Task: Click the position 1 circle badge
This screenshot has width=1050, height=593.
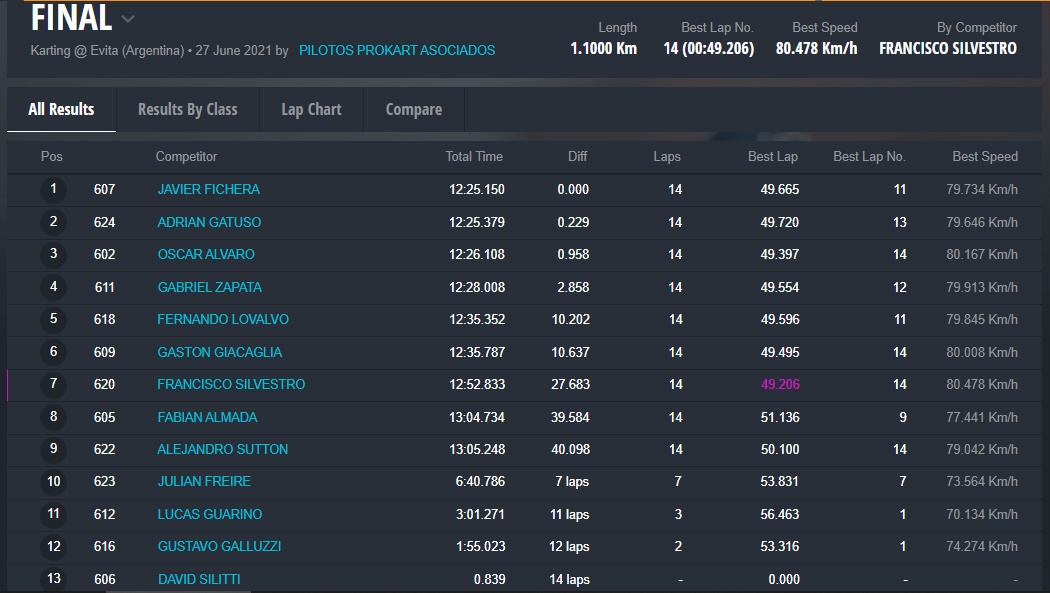Action: 53,189
